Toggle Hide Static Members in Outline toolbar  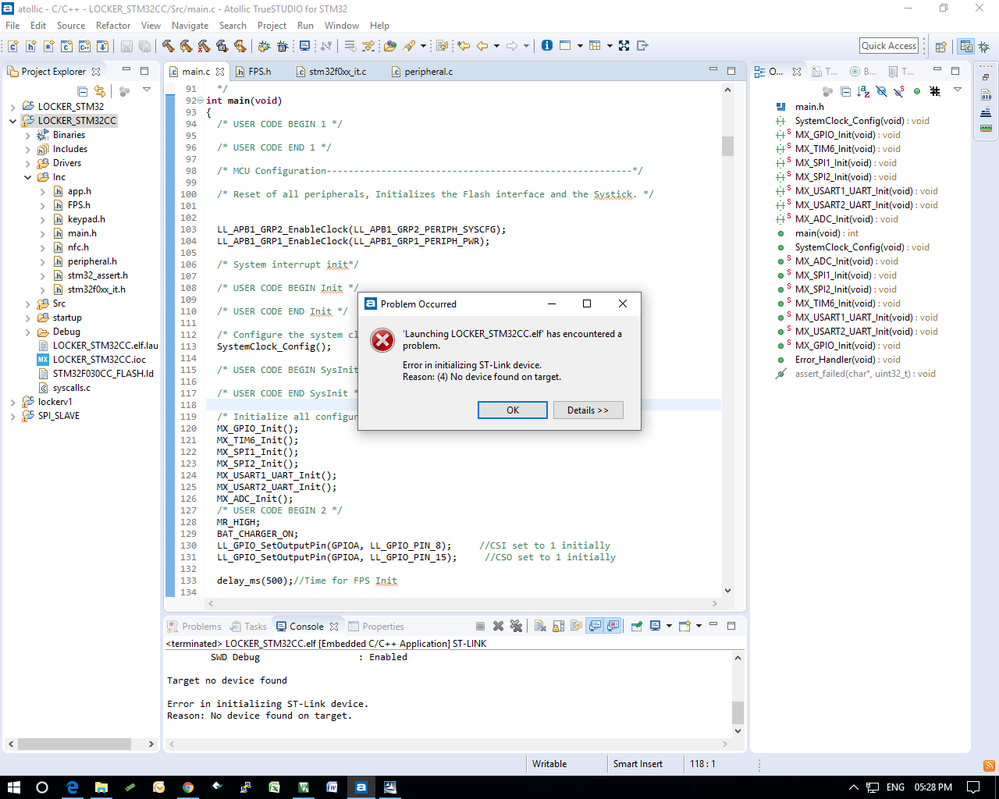pyautogui.click(x=899, y=91)
